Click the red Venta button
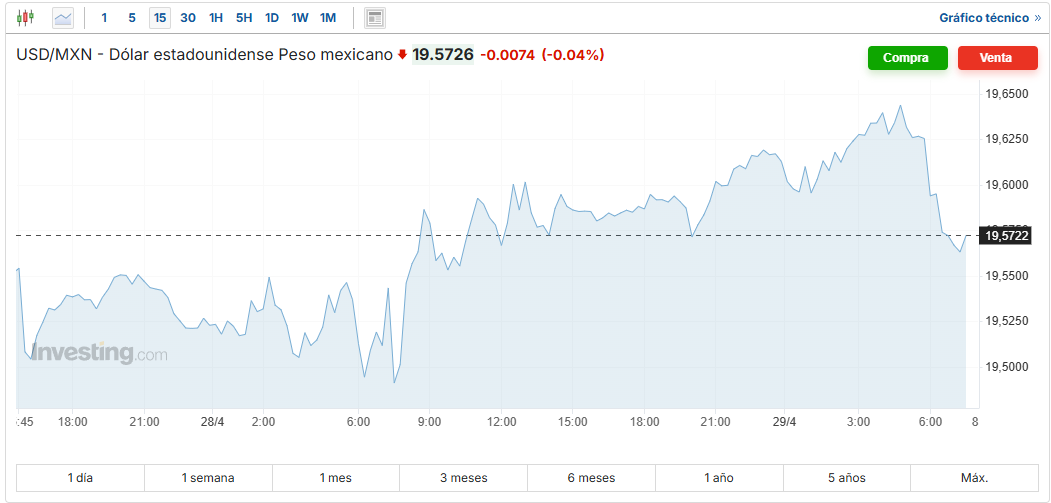The image size is (1051, 503). 997,58
